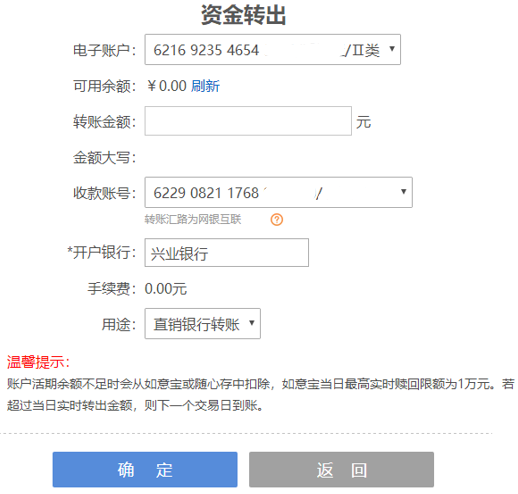The height and width of the screenshot is (494, 518).
Task: Click the 手续费 0.00元 fee value
Action: coord(166,289)
